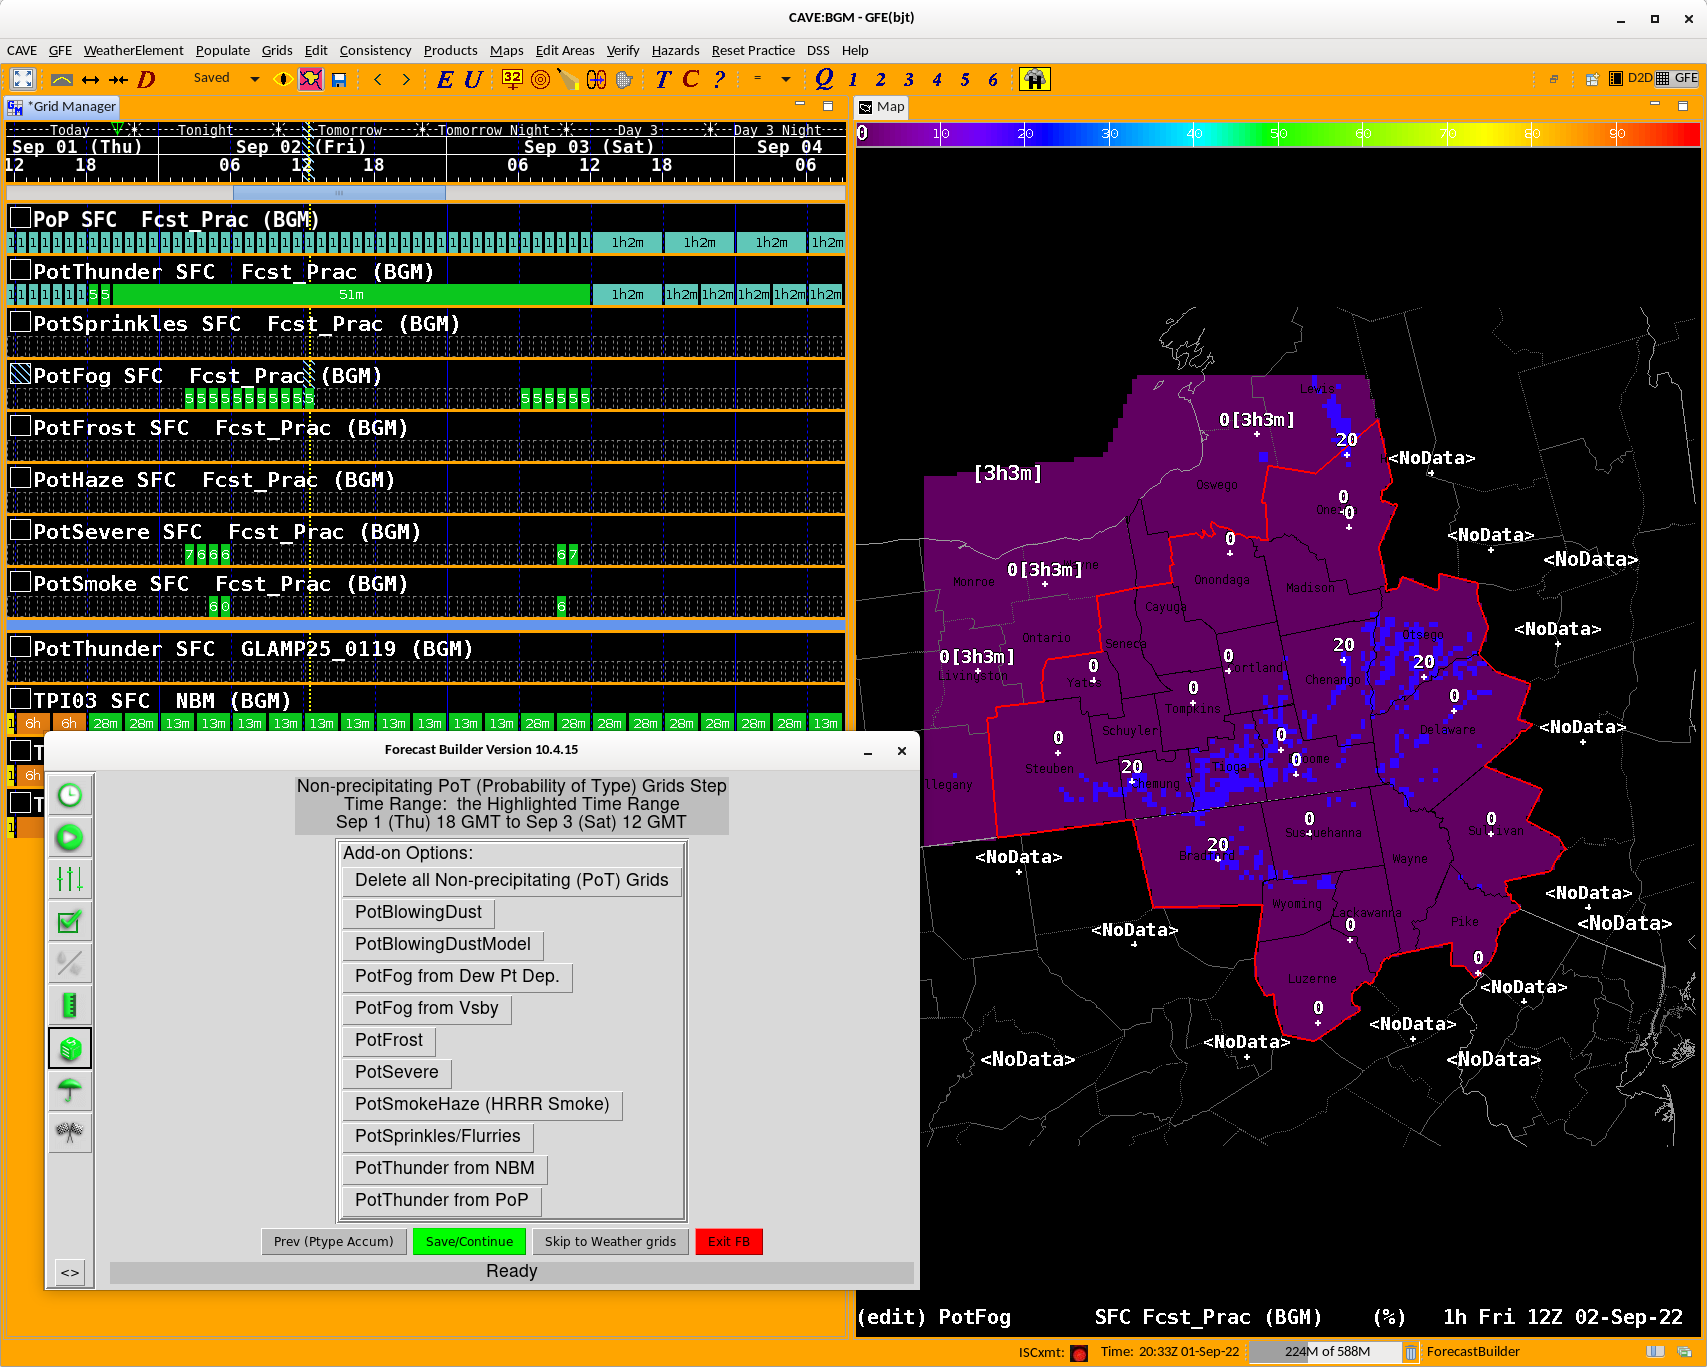Click the red question mark icon
This screenshot has height=1367, width=1707.
pos(719,79)
